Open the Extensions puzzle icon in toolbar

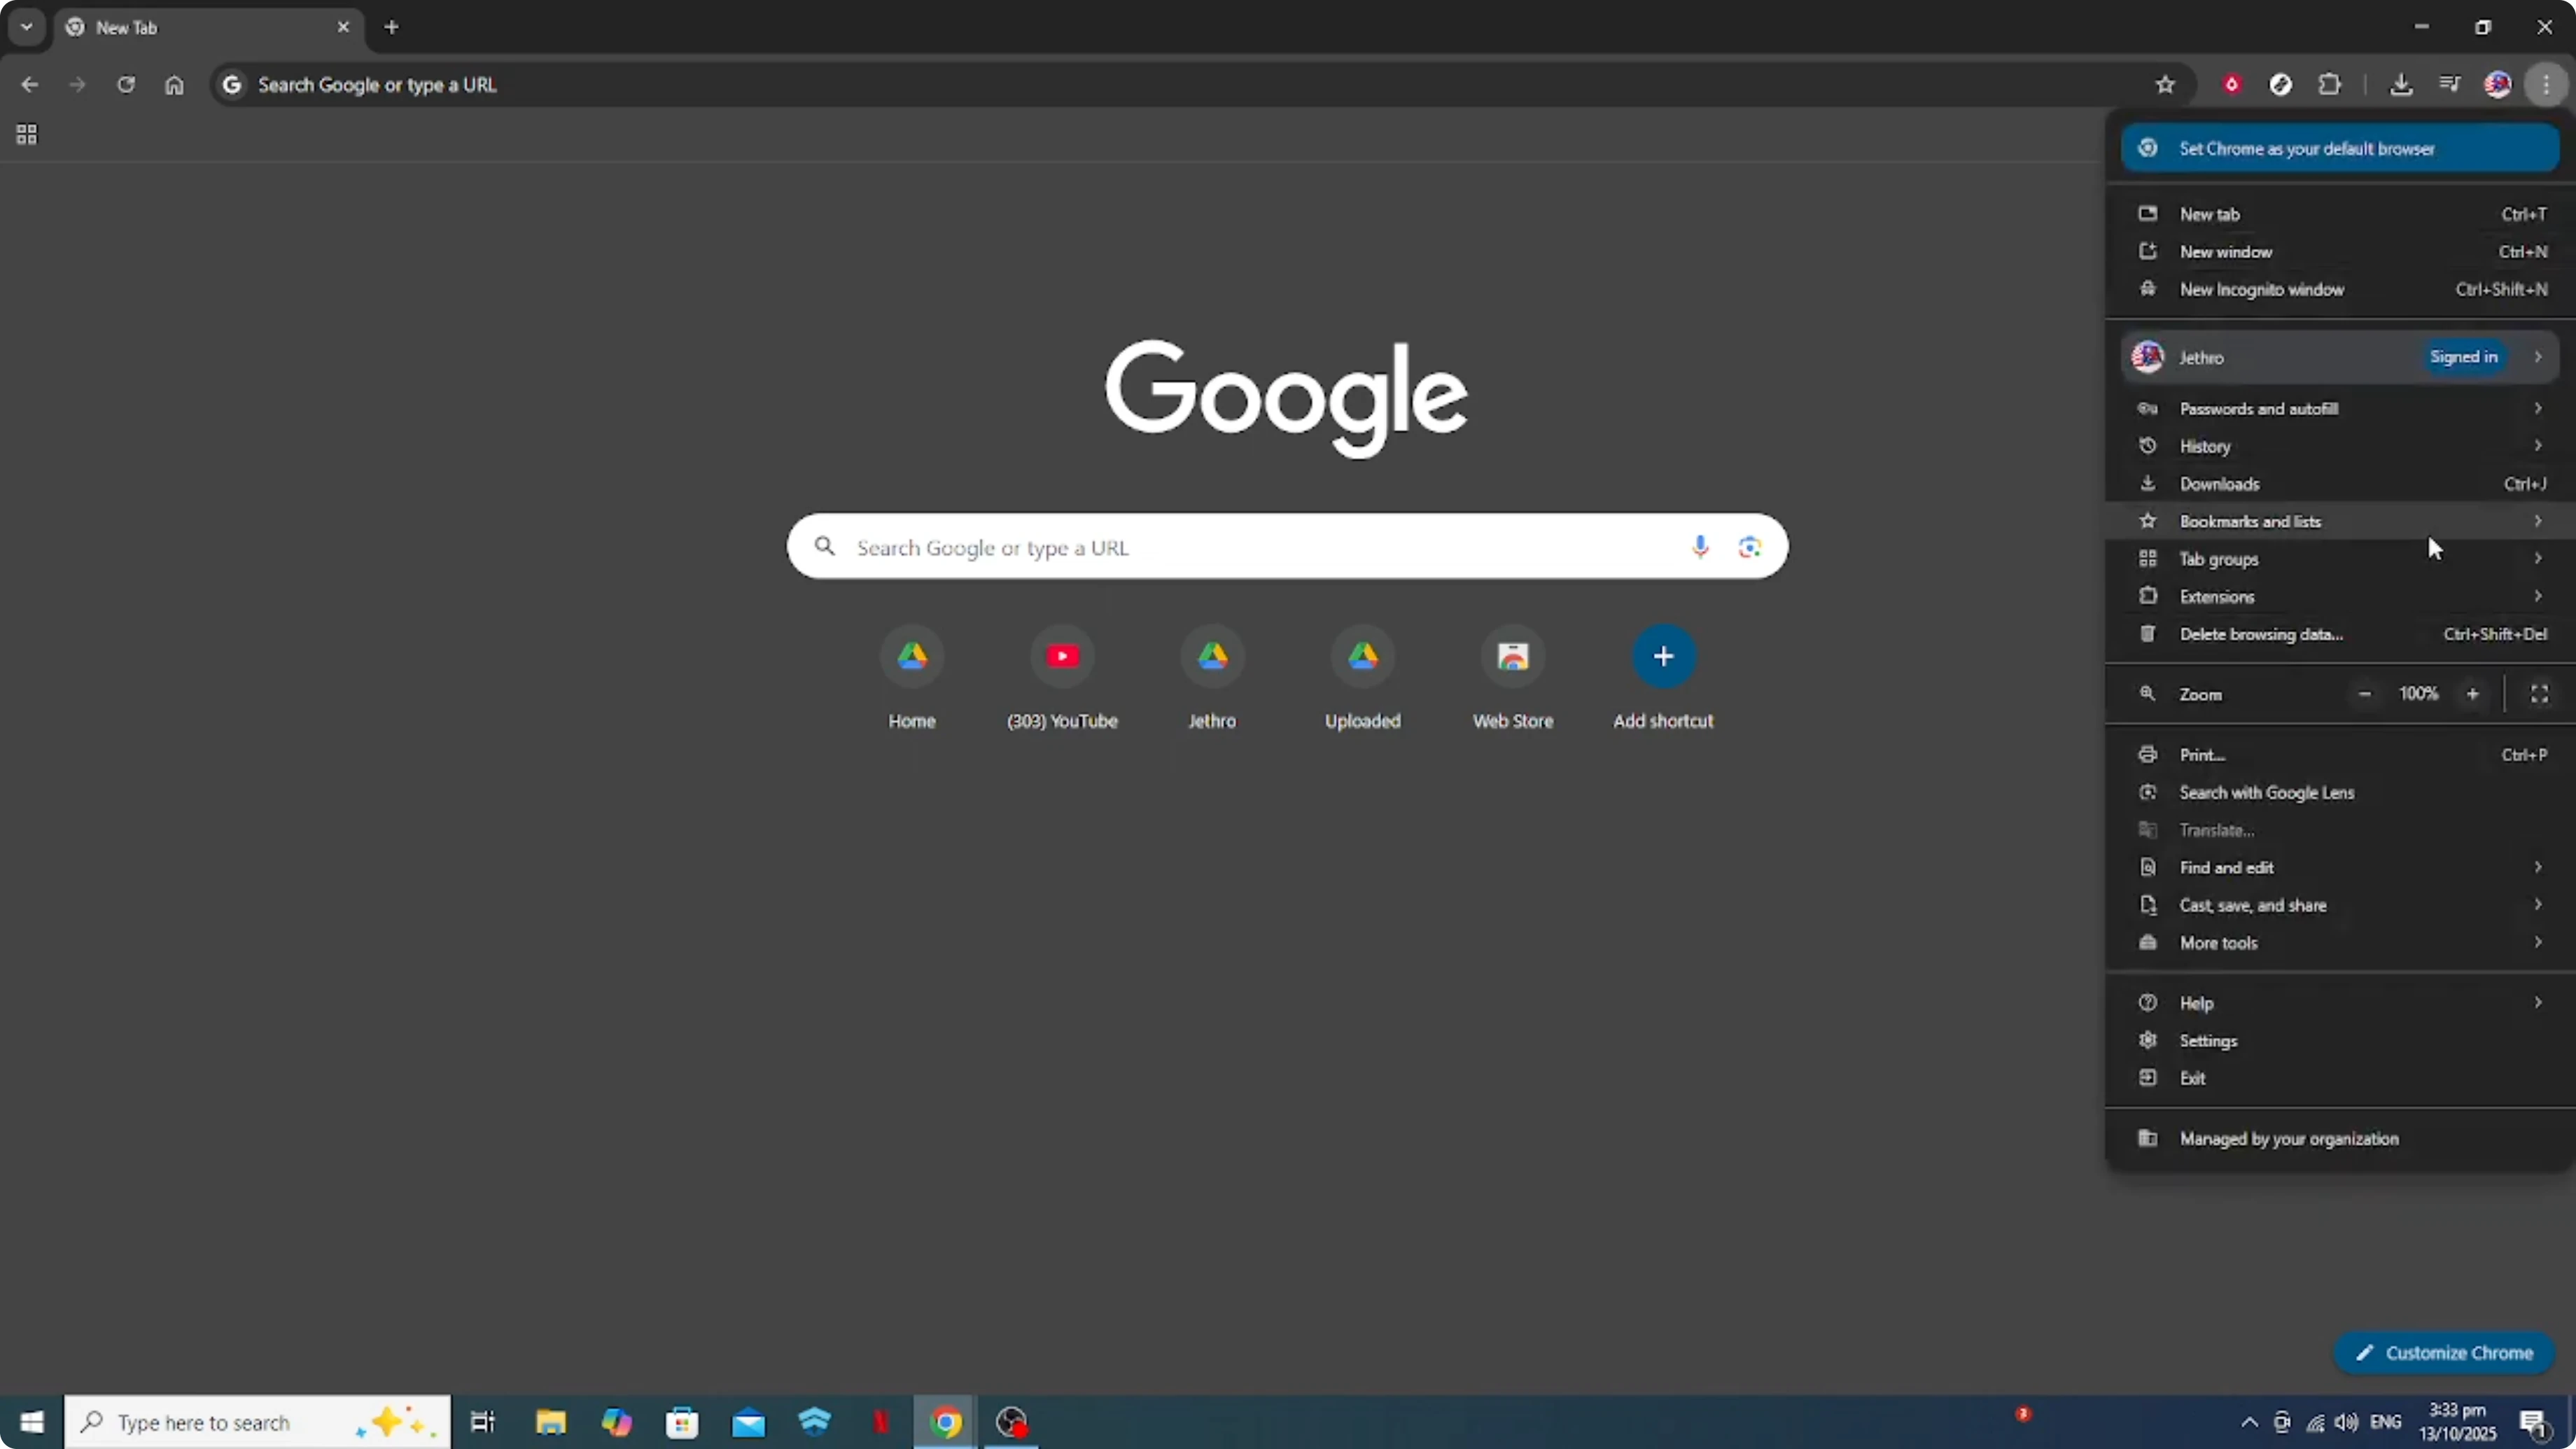pyautogui.click(x=2329, y=85)
